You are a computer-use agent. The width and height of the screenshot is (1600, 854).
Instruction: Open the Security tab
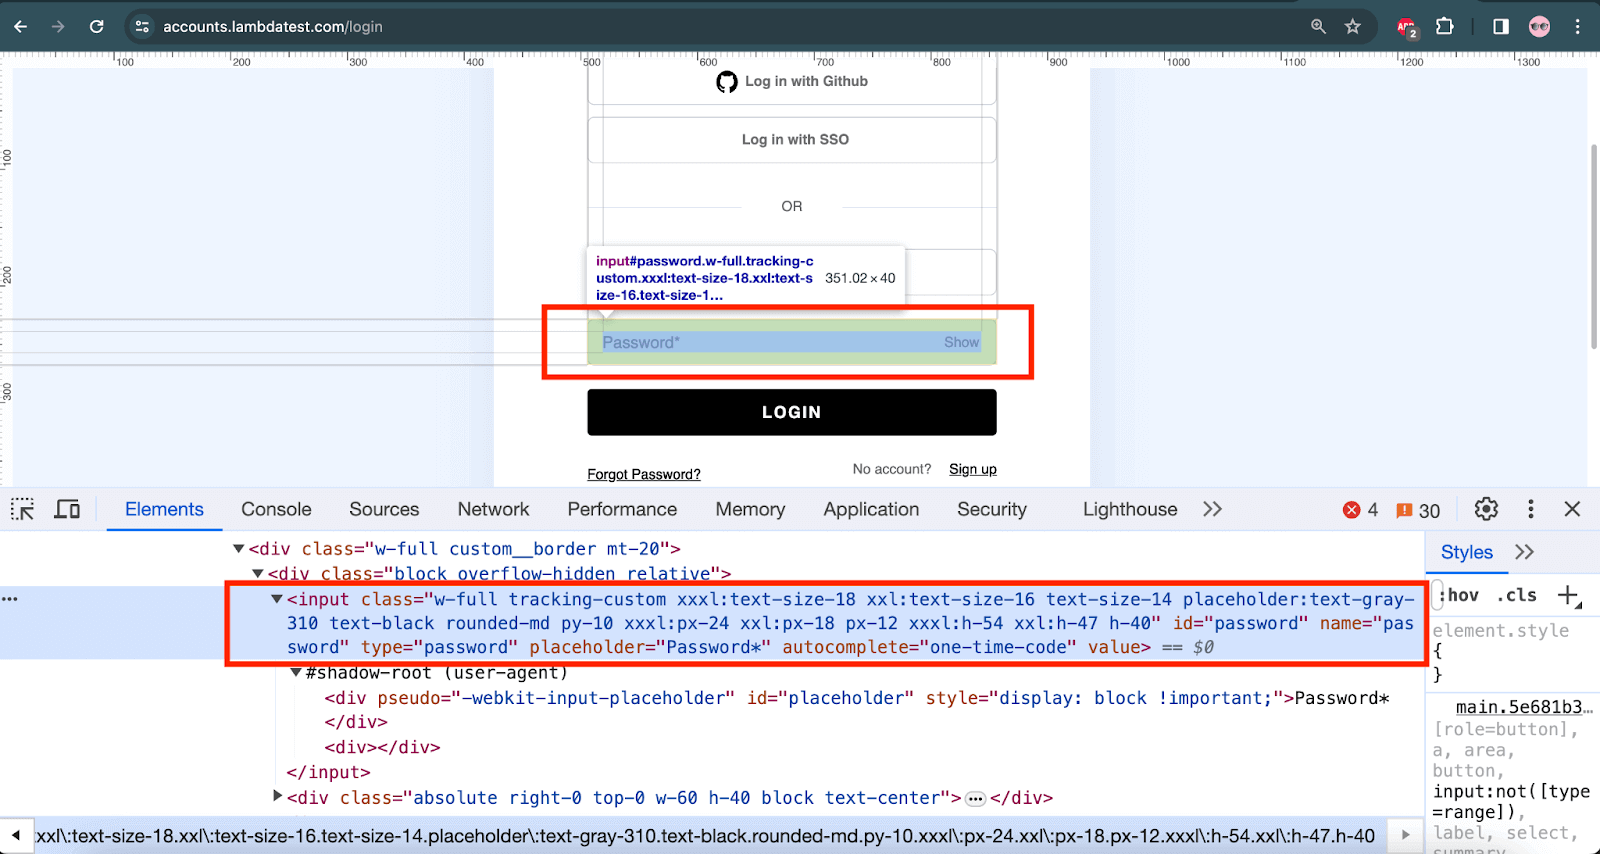click(x=992, y=509)
